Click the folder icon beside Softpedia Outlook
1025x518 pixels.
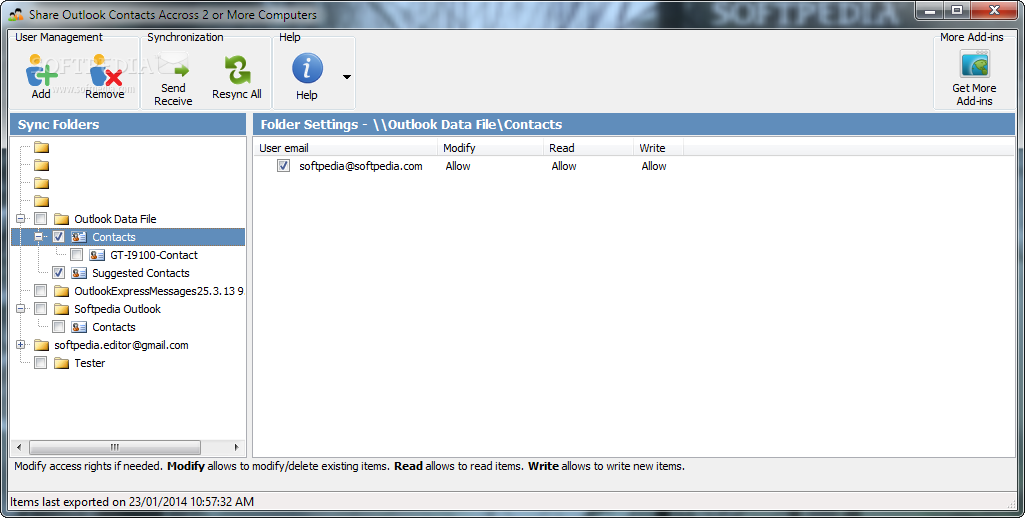point(61,309)
